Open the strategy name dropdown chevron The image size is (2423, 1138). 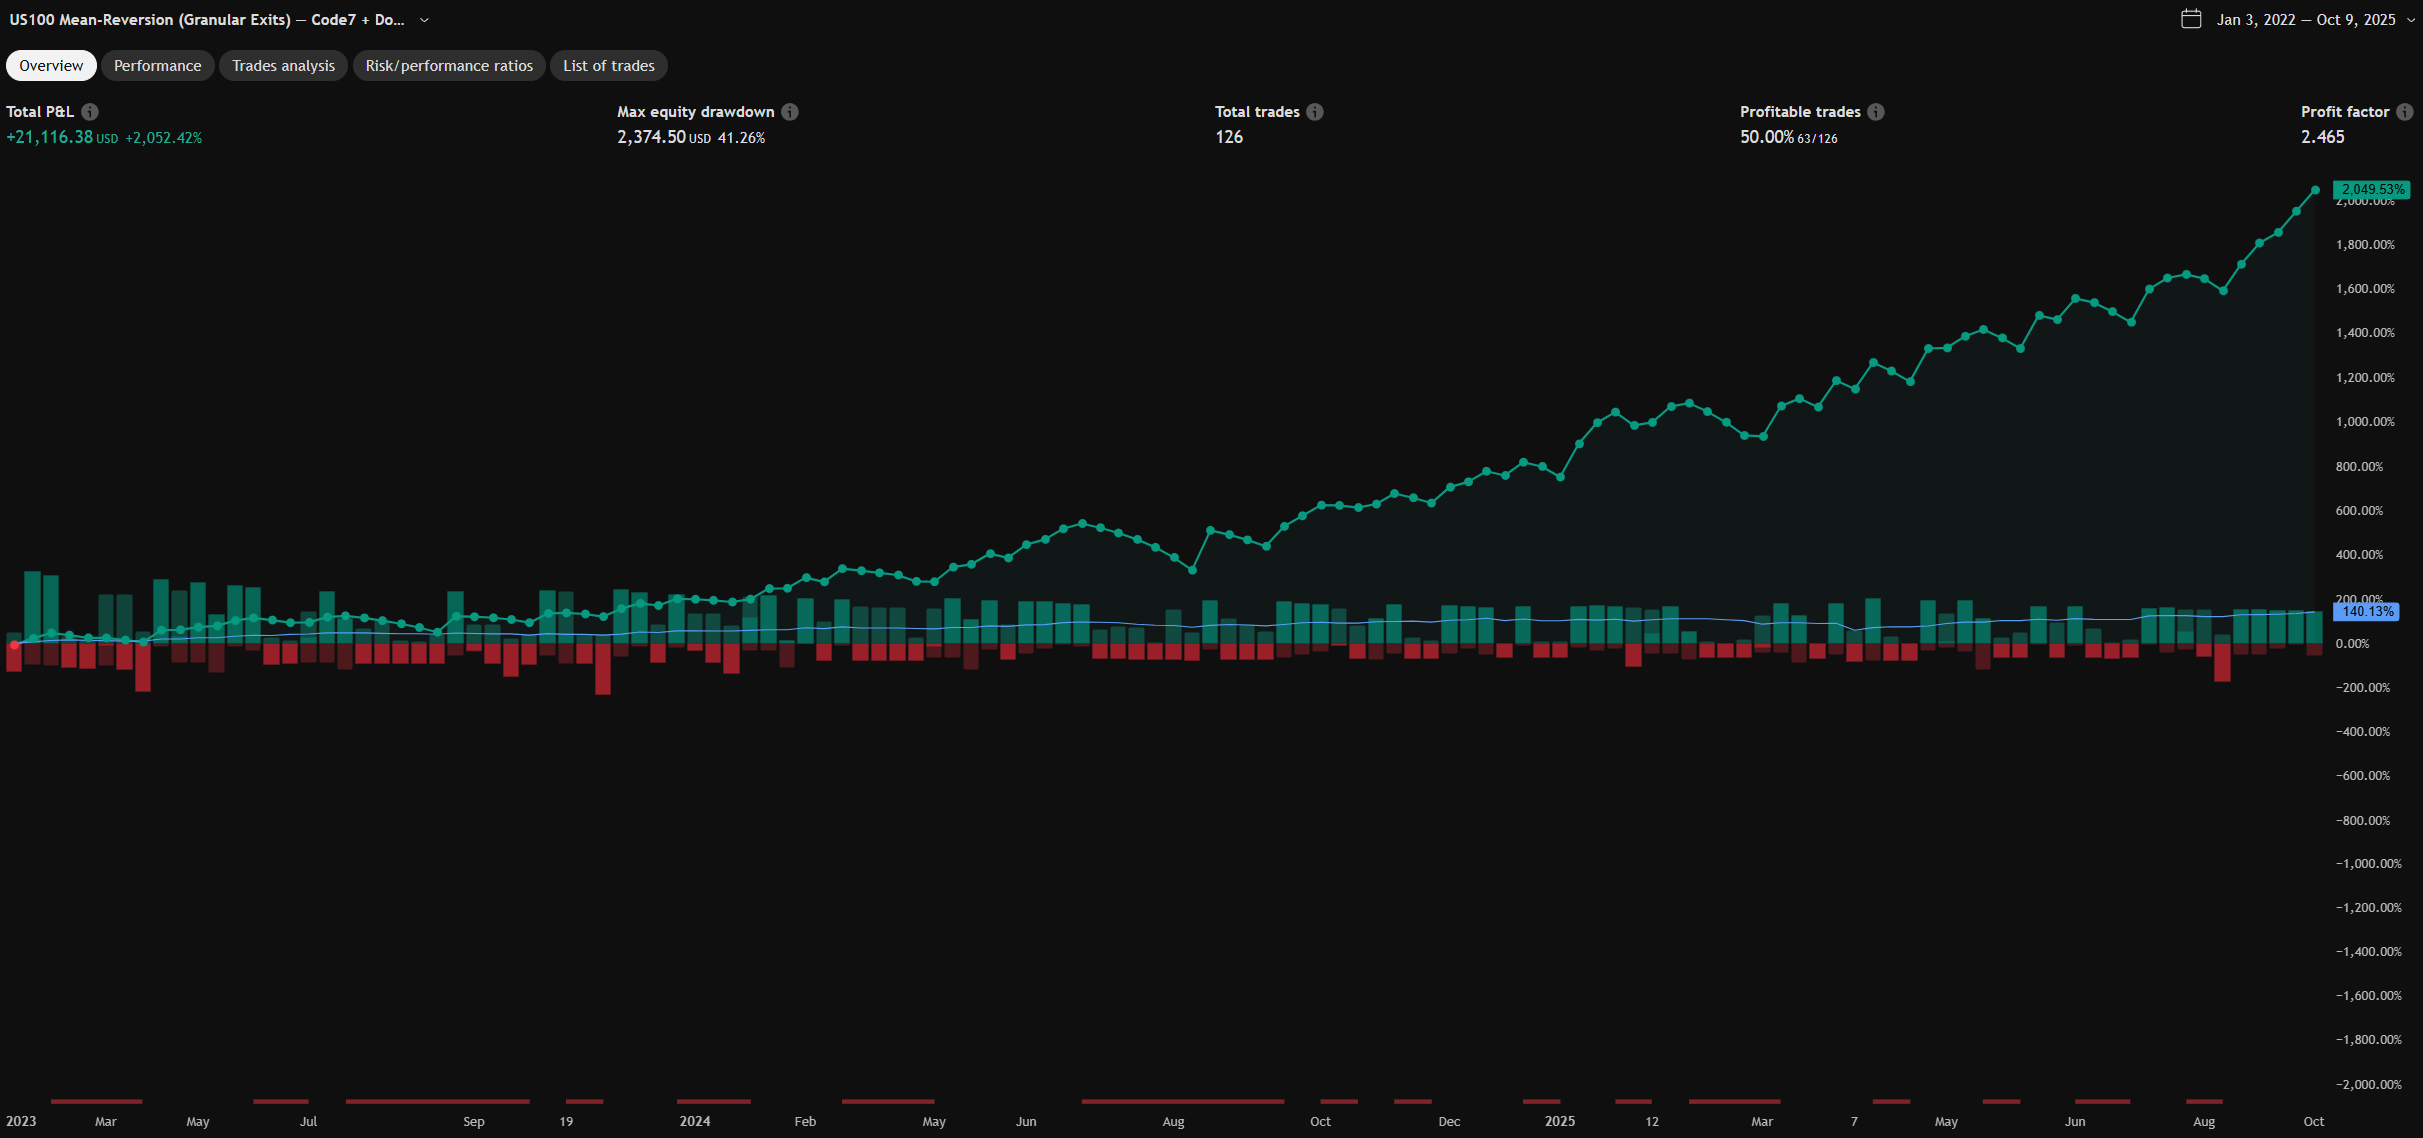424,20
